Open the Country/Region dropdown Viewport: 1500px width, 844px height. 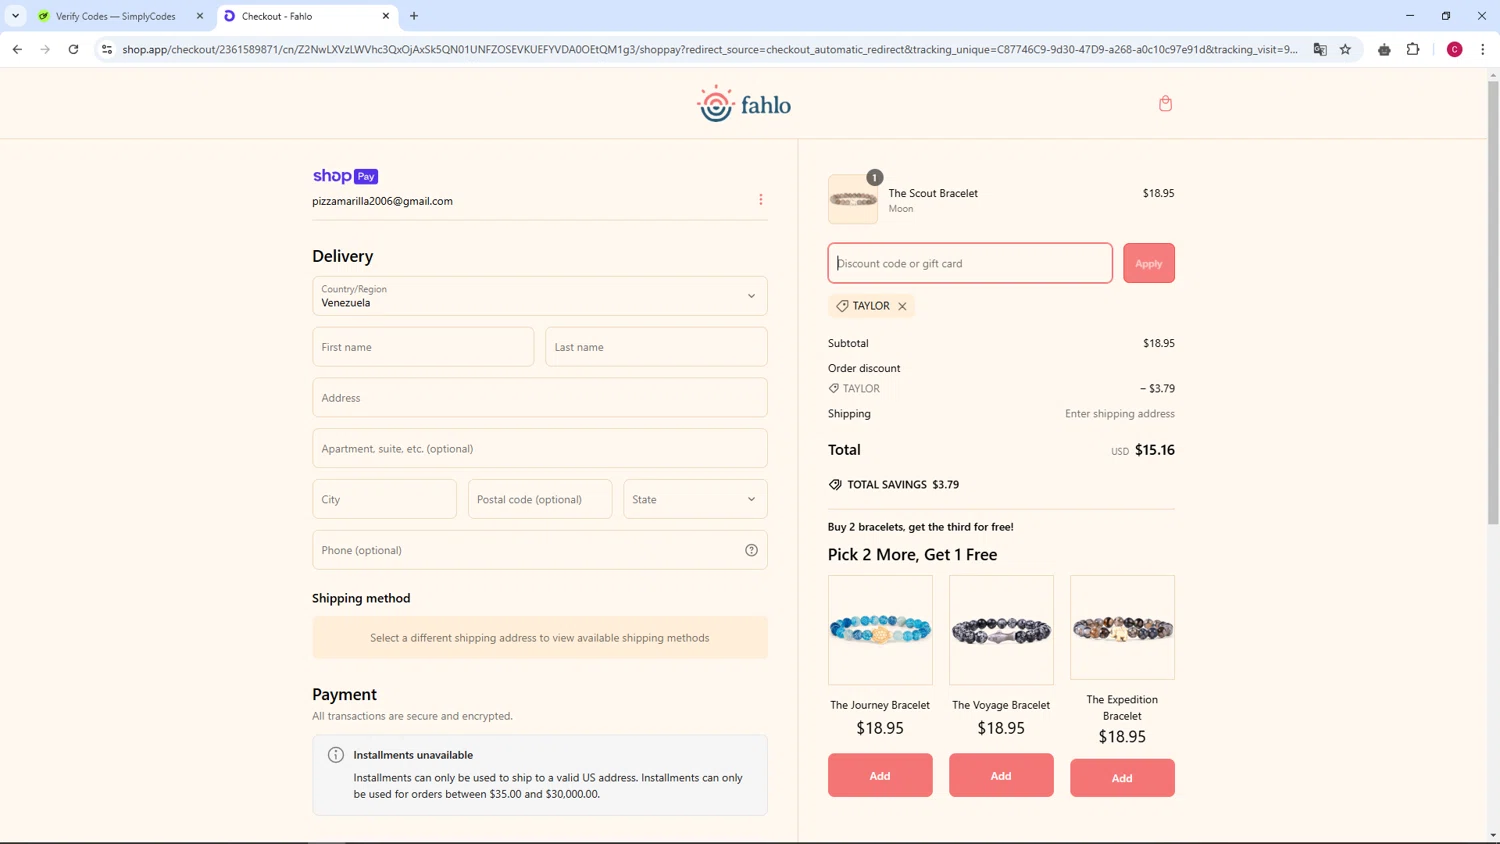[x=540, y=296]
